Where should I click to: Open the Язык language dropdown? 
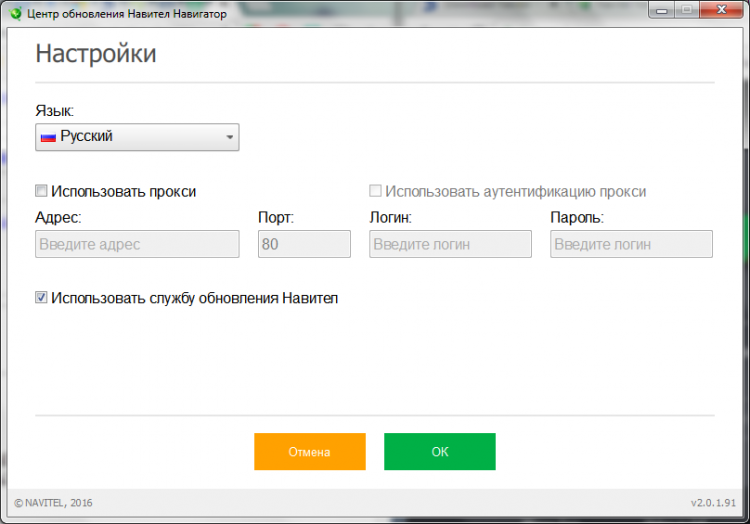pos(137,137)
